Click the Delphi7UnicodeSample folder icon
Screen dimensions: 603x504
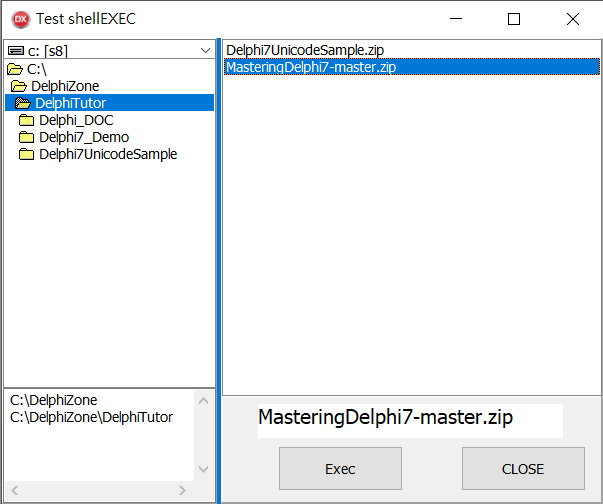coord(27,154)
